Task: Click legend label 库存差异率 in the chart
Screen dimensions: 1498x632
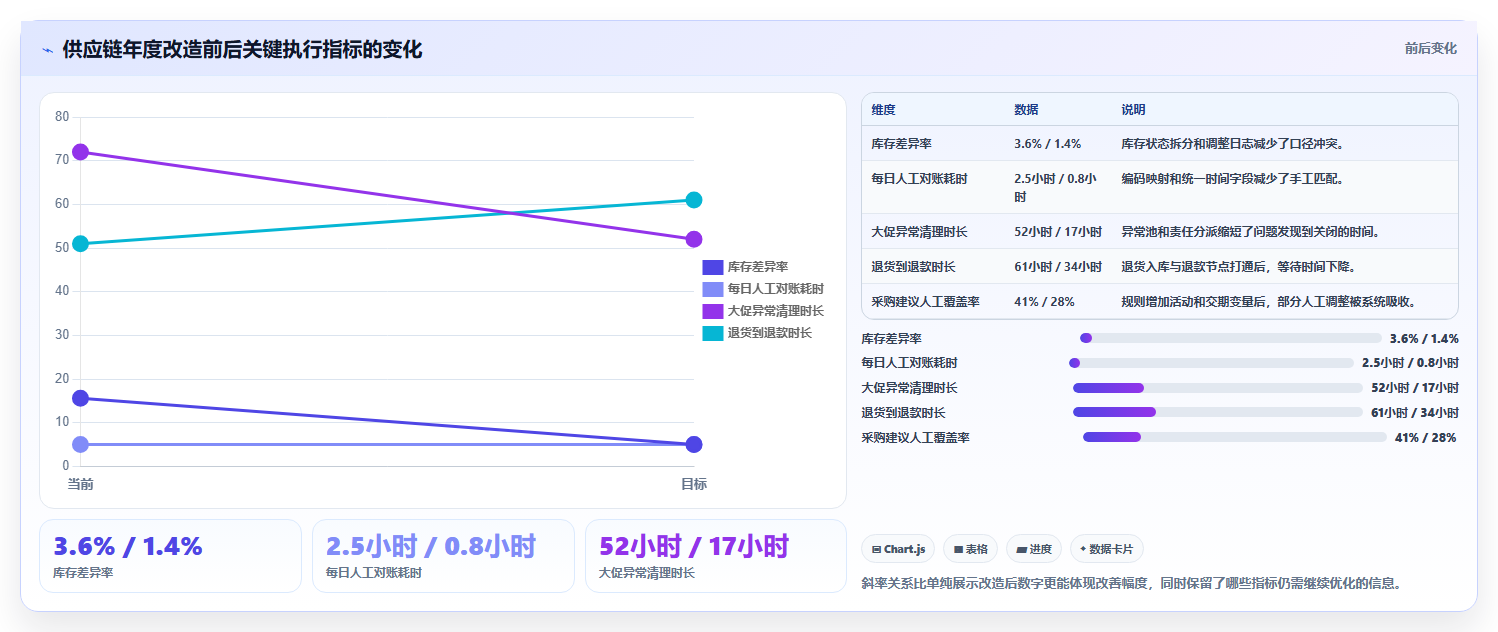Action: tap(758, 267)
